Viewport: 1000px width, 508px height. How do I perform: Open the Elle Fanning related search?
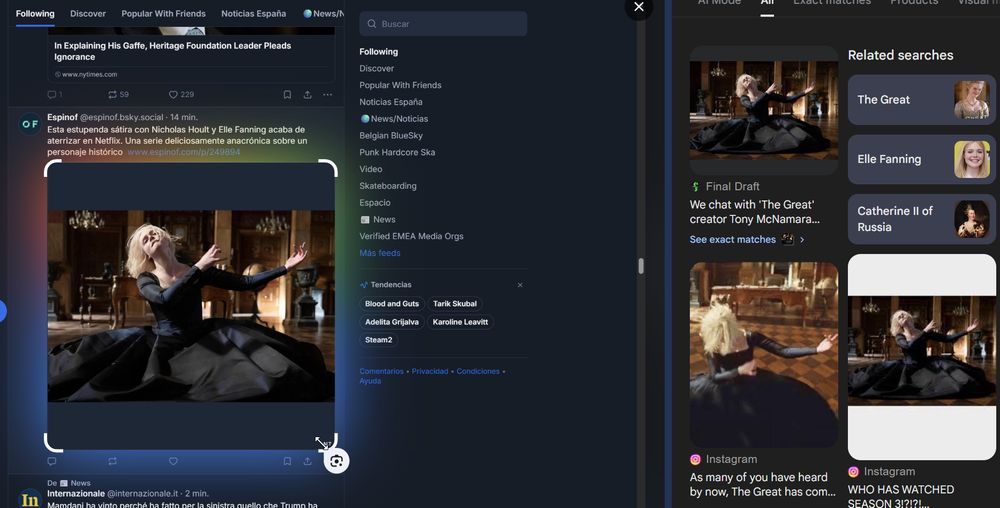pyautogui.click(x=921, y=159)
